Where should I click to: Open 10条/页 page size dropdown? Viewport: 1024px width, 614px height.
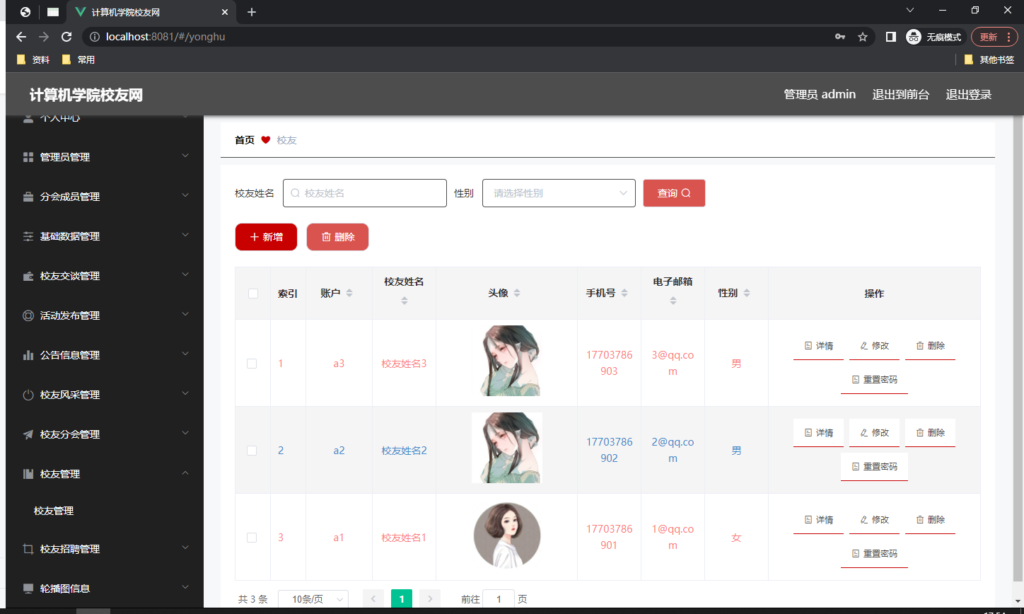click(x=313, y=599)
